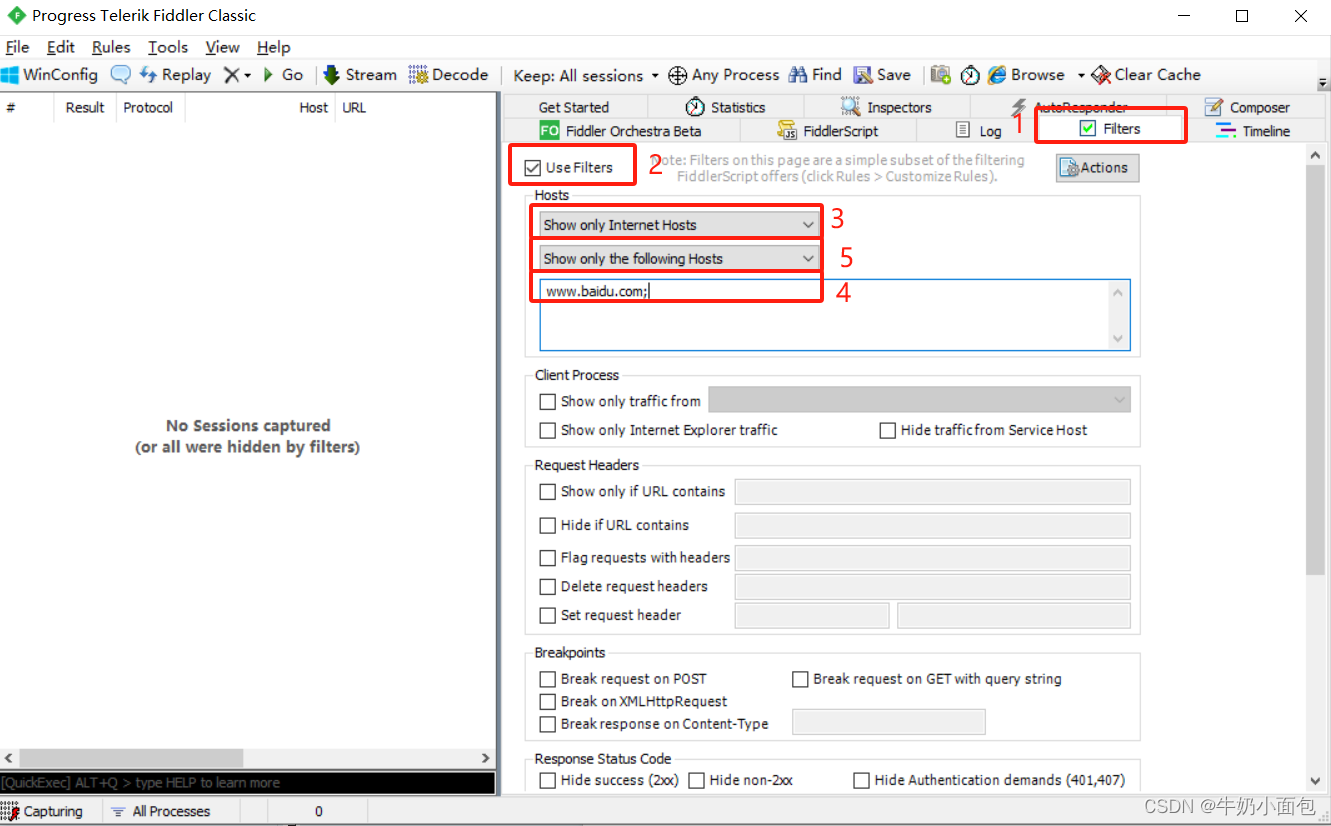Save sessions using the Save icon
Image resolution: width=1331 pixels, height=826 pixels.
pos(882,74)
